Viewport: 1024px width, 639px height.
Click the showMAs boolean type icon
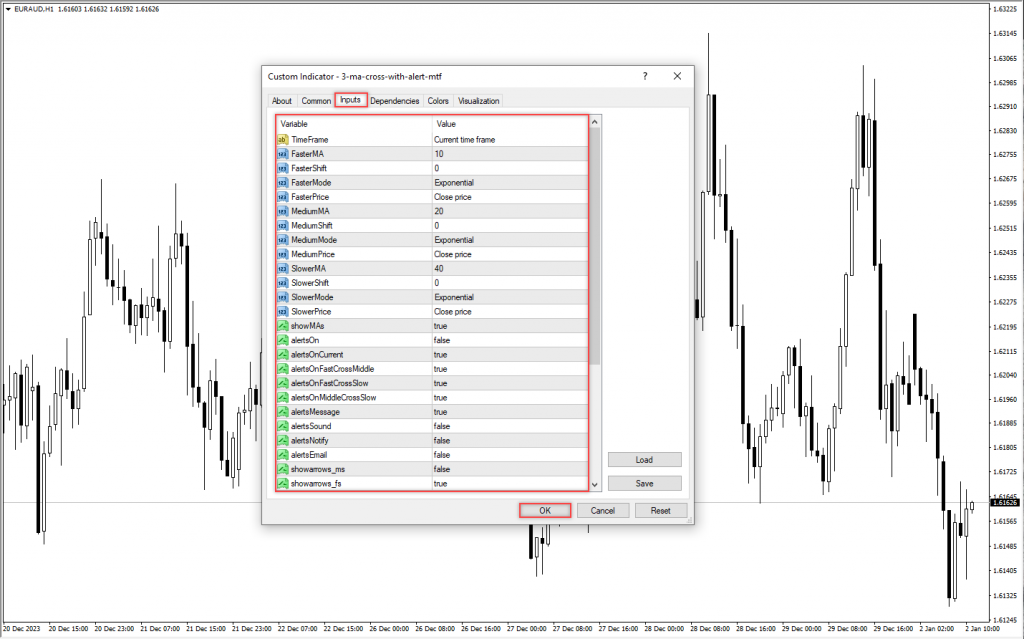point(282,326)
